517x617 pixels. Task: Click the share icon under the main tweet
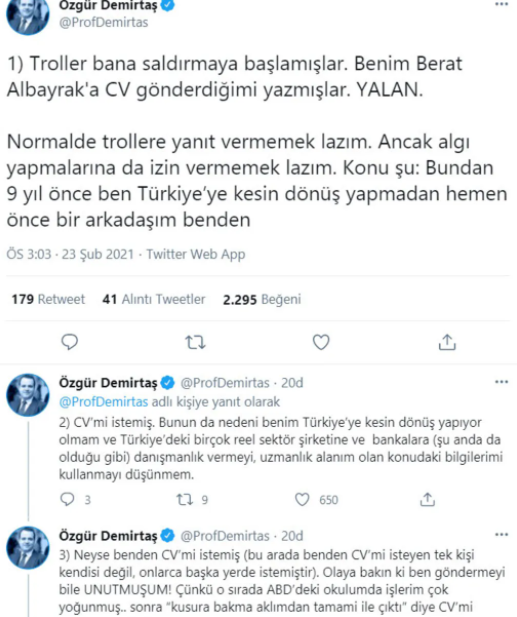coord(447,342)
